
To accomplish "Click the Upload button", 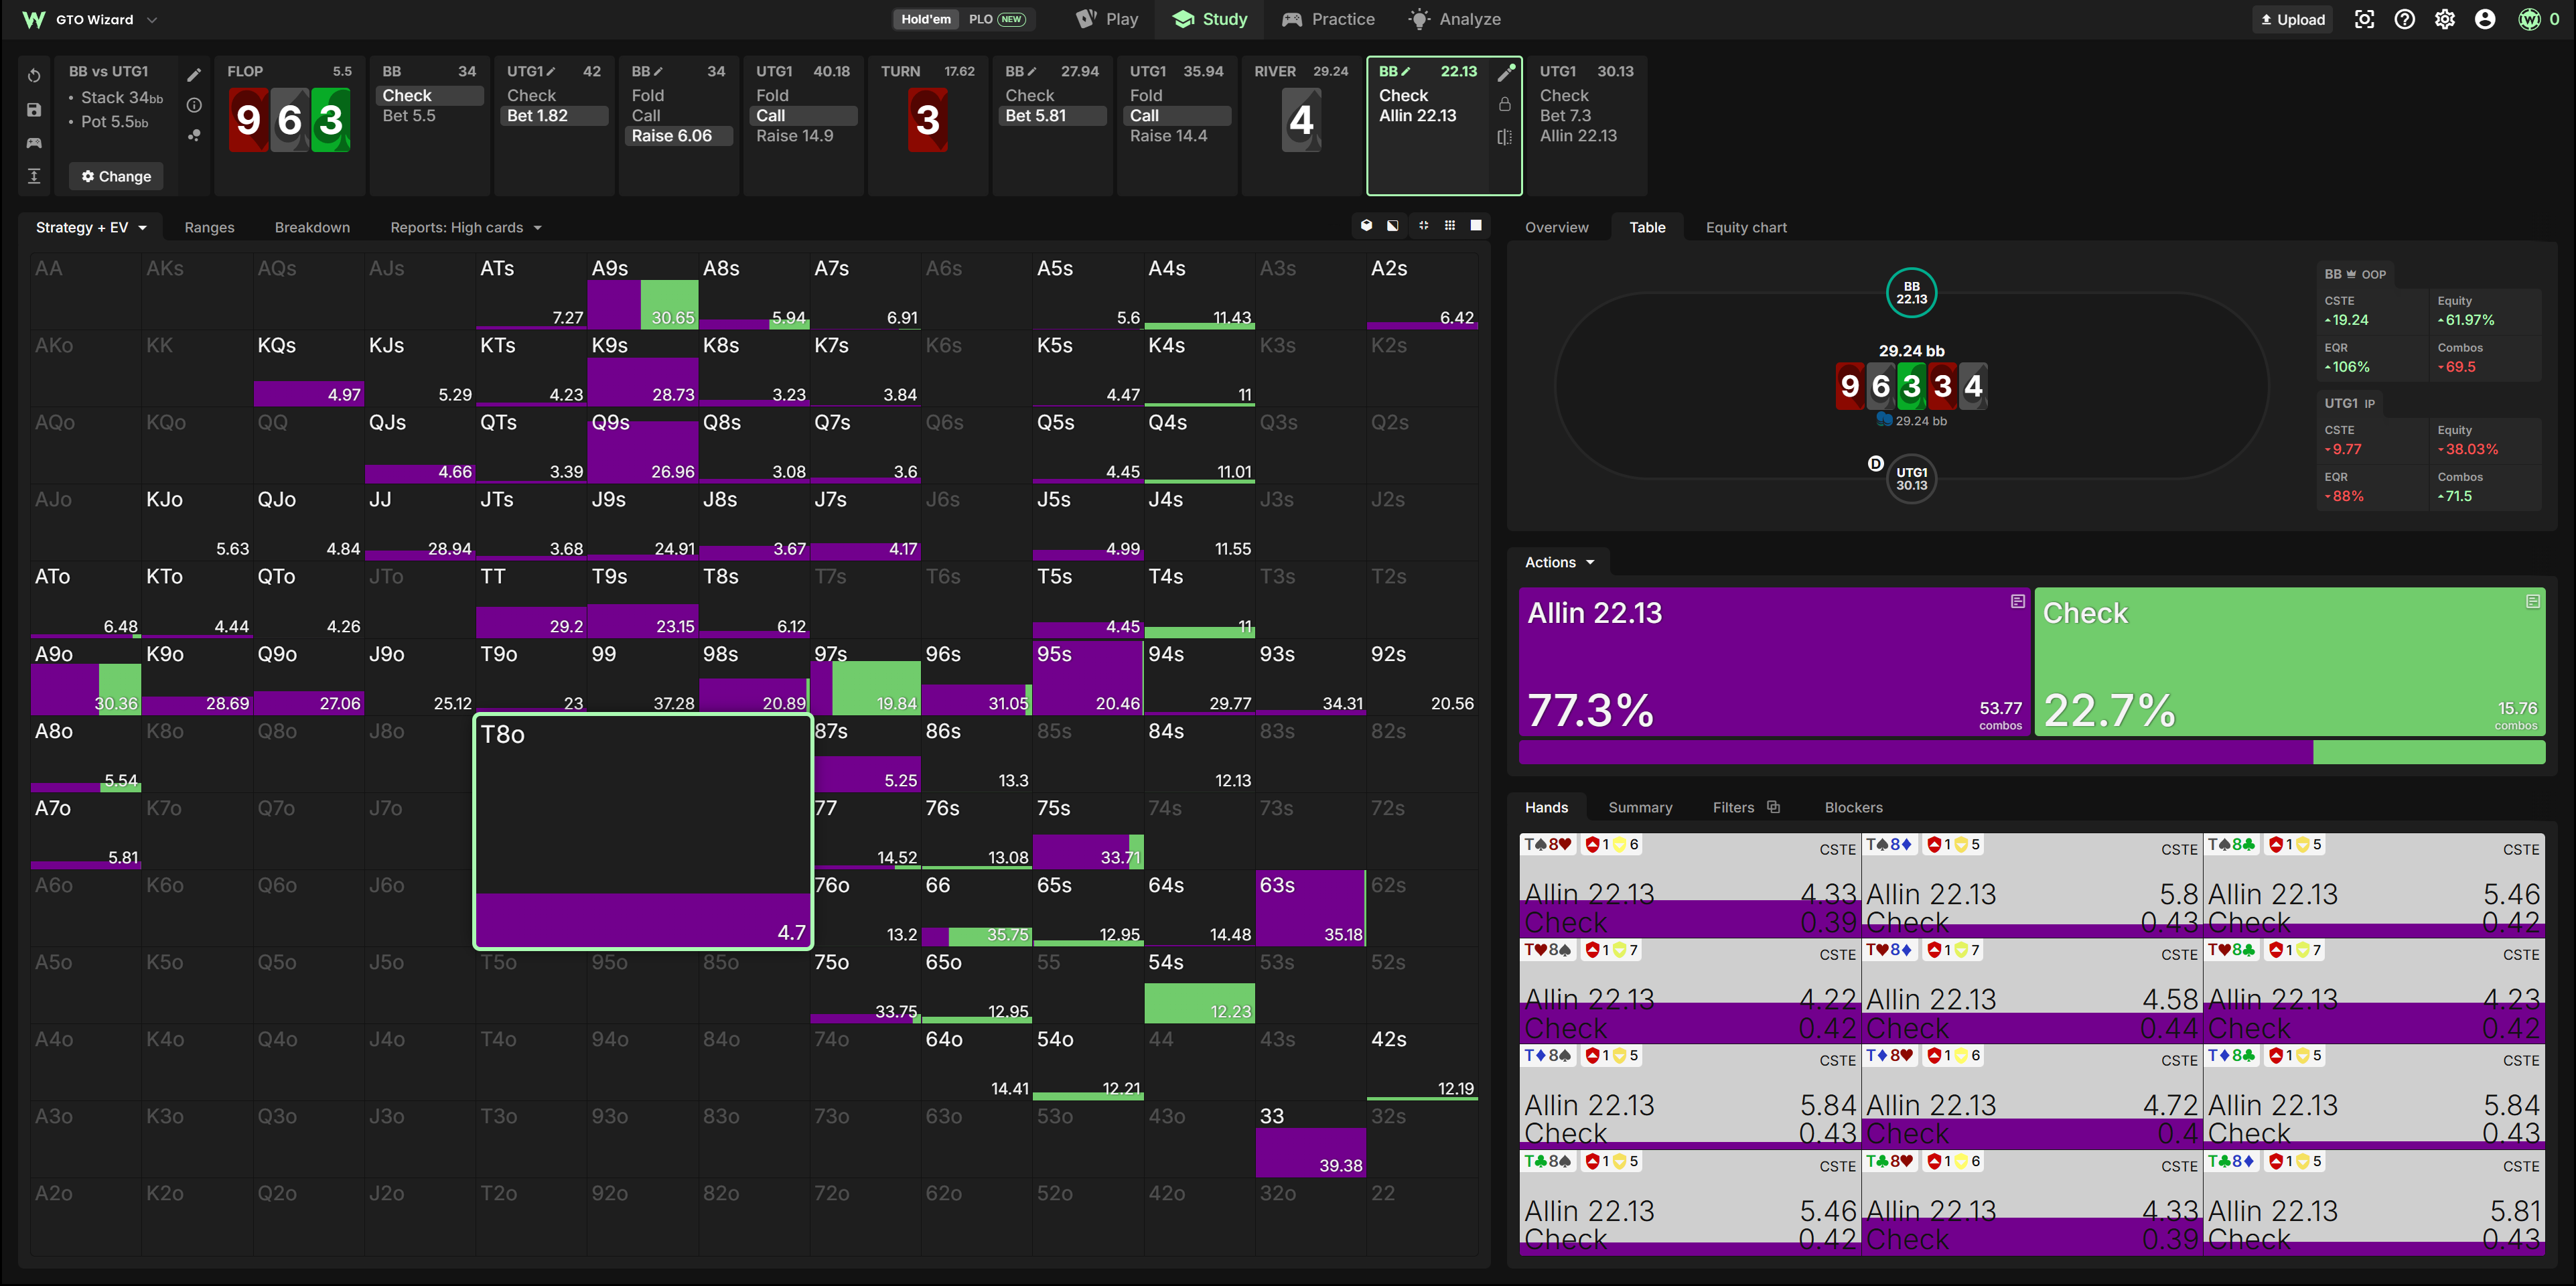I will [x=2292, y=19].
